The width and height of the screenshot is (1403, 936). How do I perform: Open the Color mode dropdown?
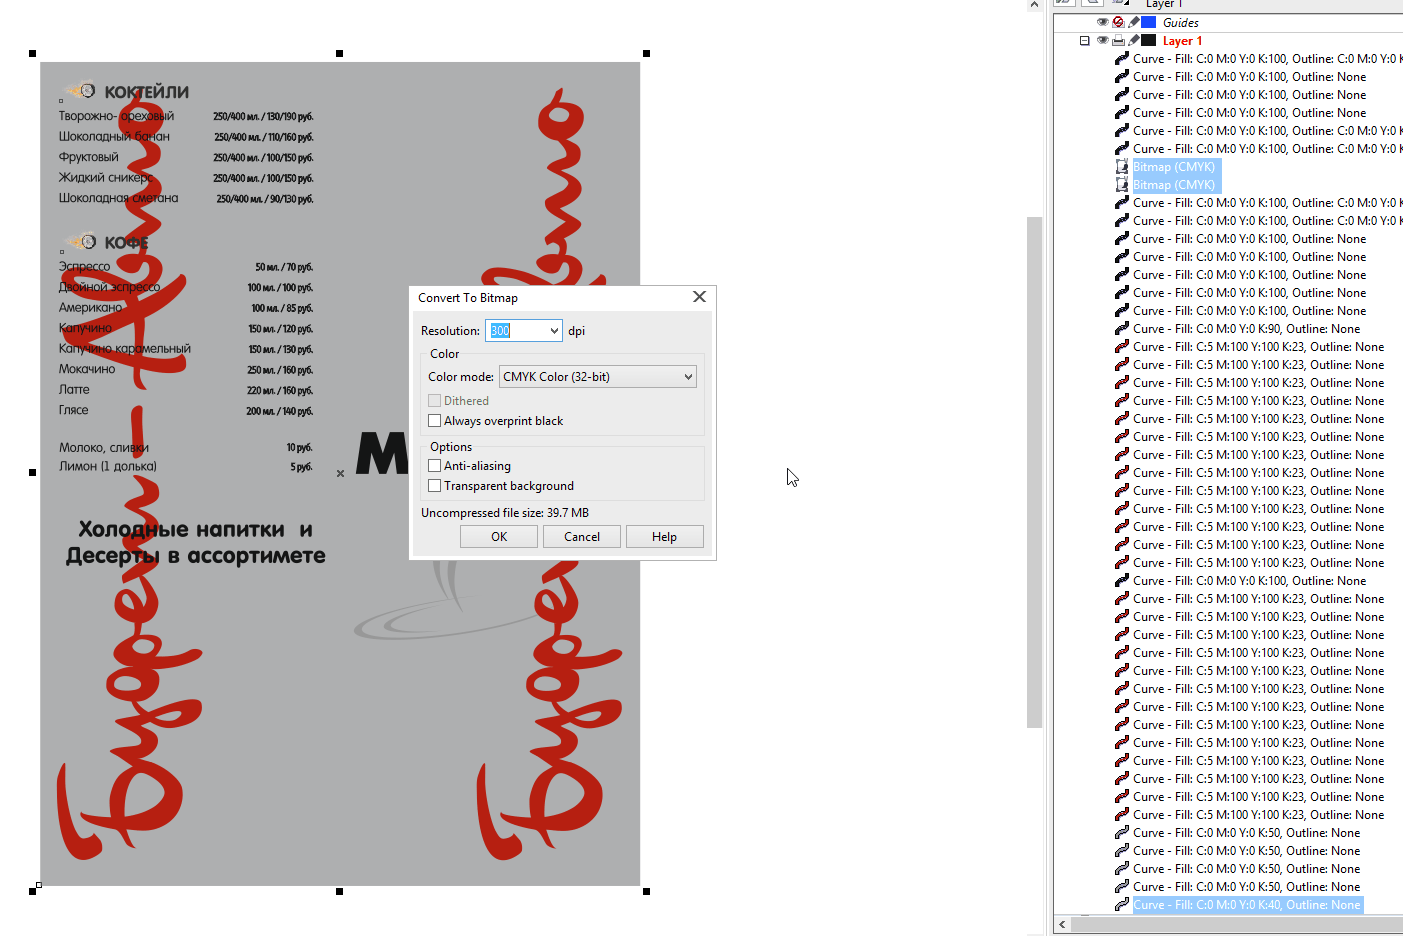pos(598,377)
